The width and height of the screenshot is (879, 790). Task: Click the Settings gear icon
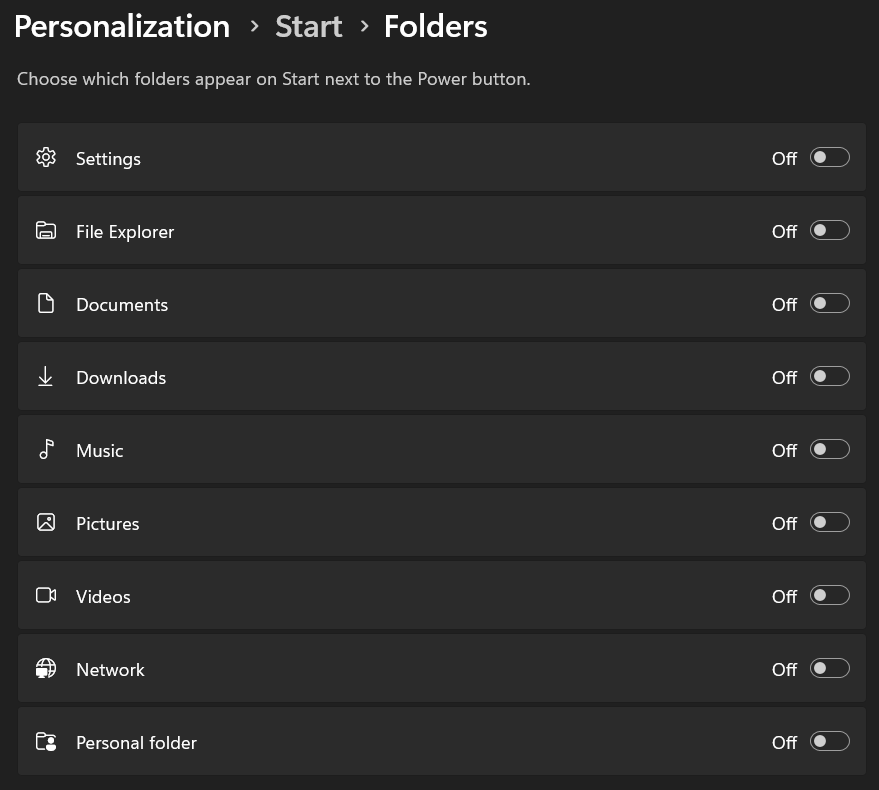tap(46, 158)
